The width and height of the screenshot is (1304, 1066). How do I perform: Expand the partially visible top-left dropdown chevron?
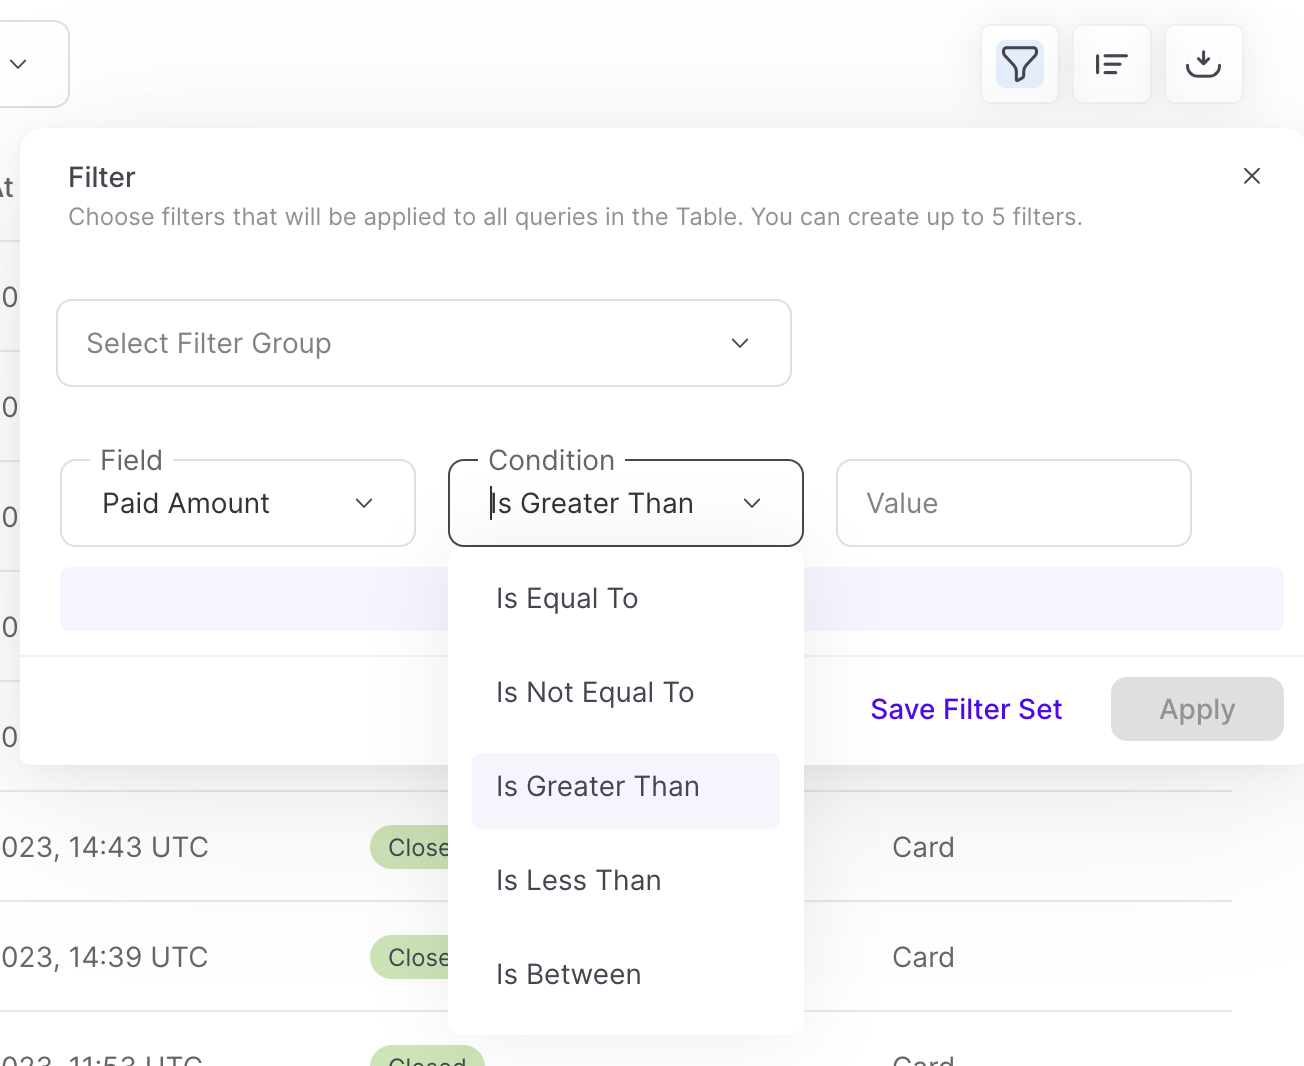[18, 64]
